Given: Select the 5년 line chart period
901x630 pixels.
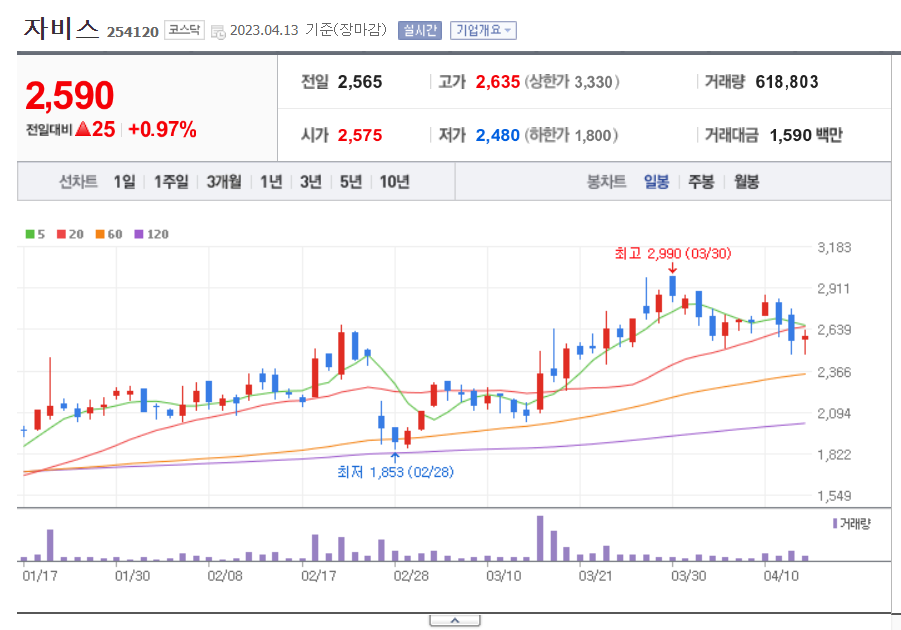Looking at the screenshot, I should pos(351,182).
